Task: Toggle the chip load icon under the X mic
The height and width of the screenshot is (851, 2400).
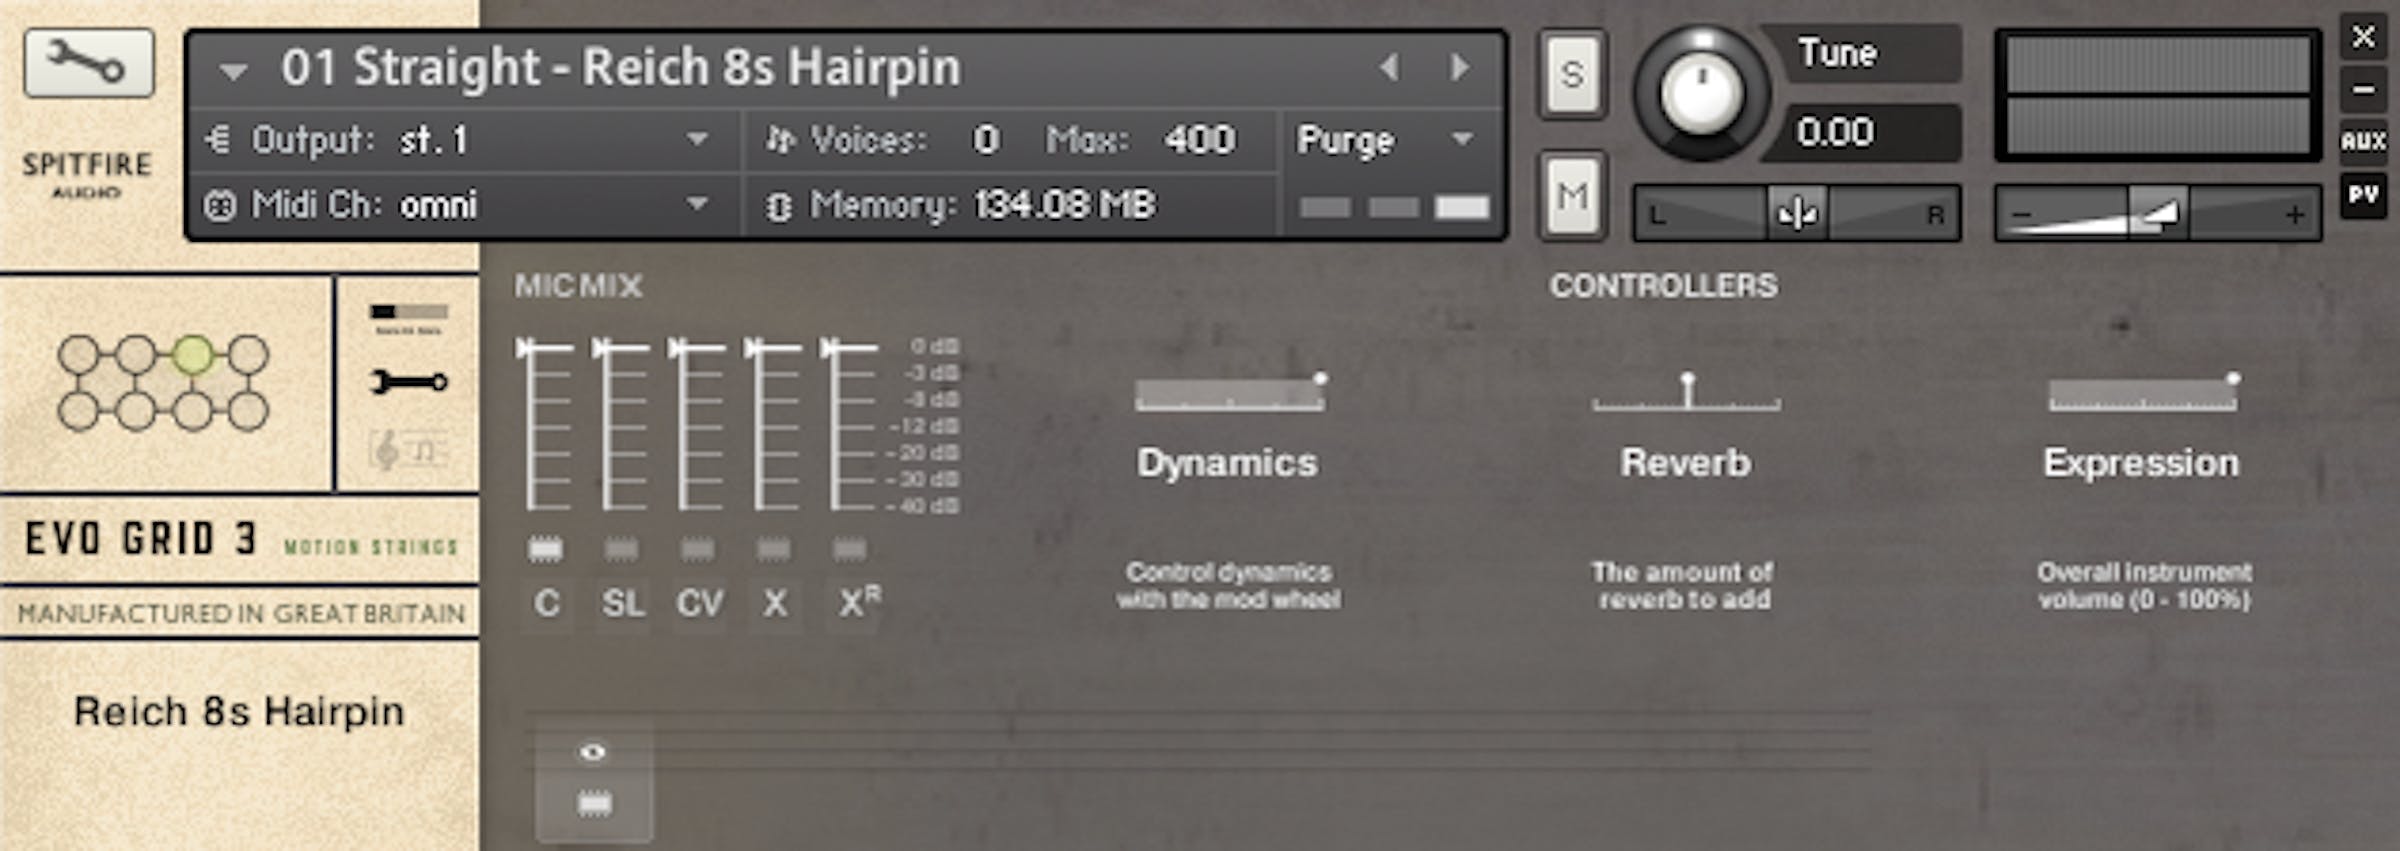Action: pos(773,548)
